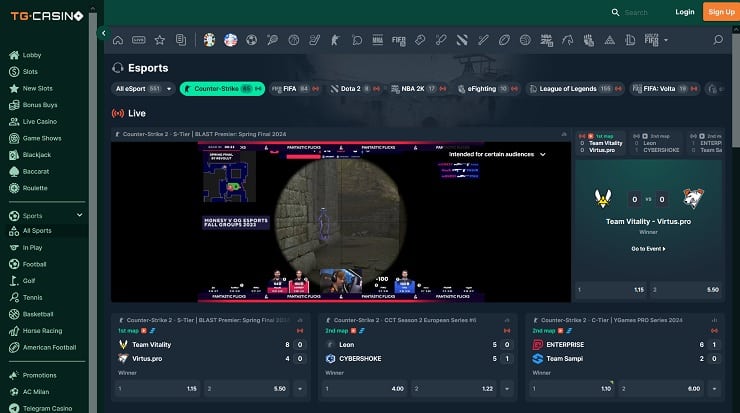This screenshot has width=740, height=413.
Task: Bet on ENTERPRISE at odds 1.10
Action: [x=572, y=389]
